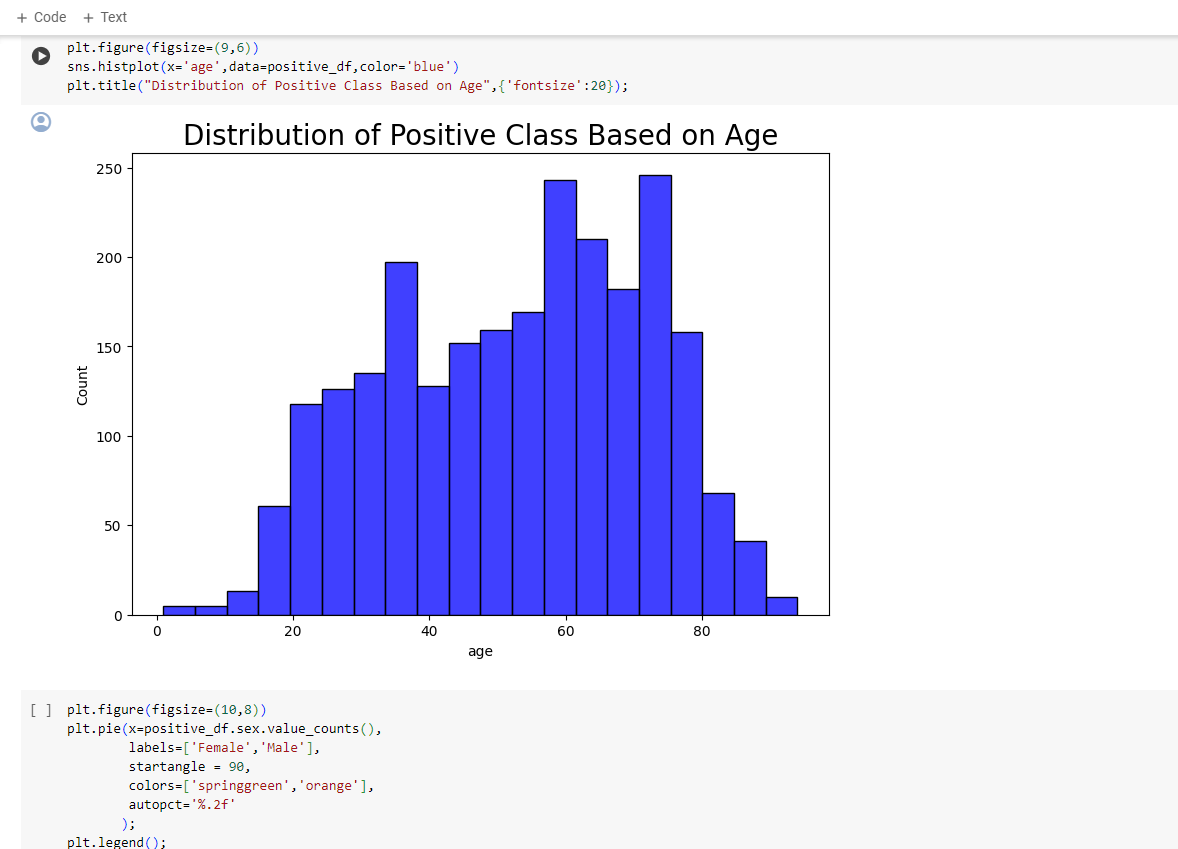Click the labels=['Female','Male'] line
Viewport: 1178px width, 849px height.
[x=224, y=748]
